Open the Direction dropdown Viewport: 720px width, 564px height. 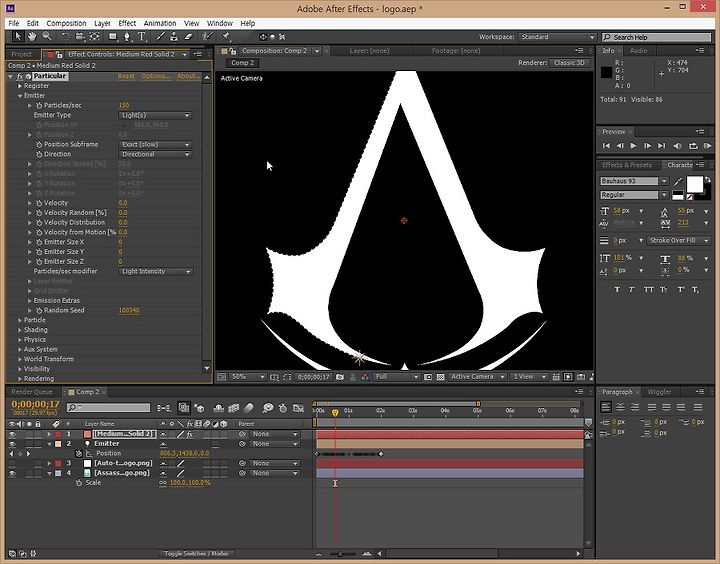point(155,154)
